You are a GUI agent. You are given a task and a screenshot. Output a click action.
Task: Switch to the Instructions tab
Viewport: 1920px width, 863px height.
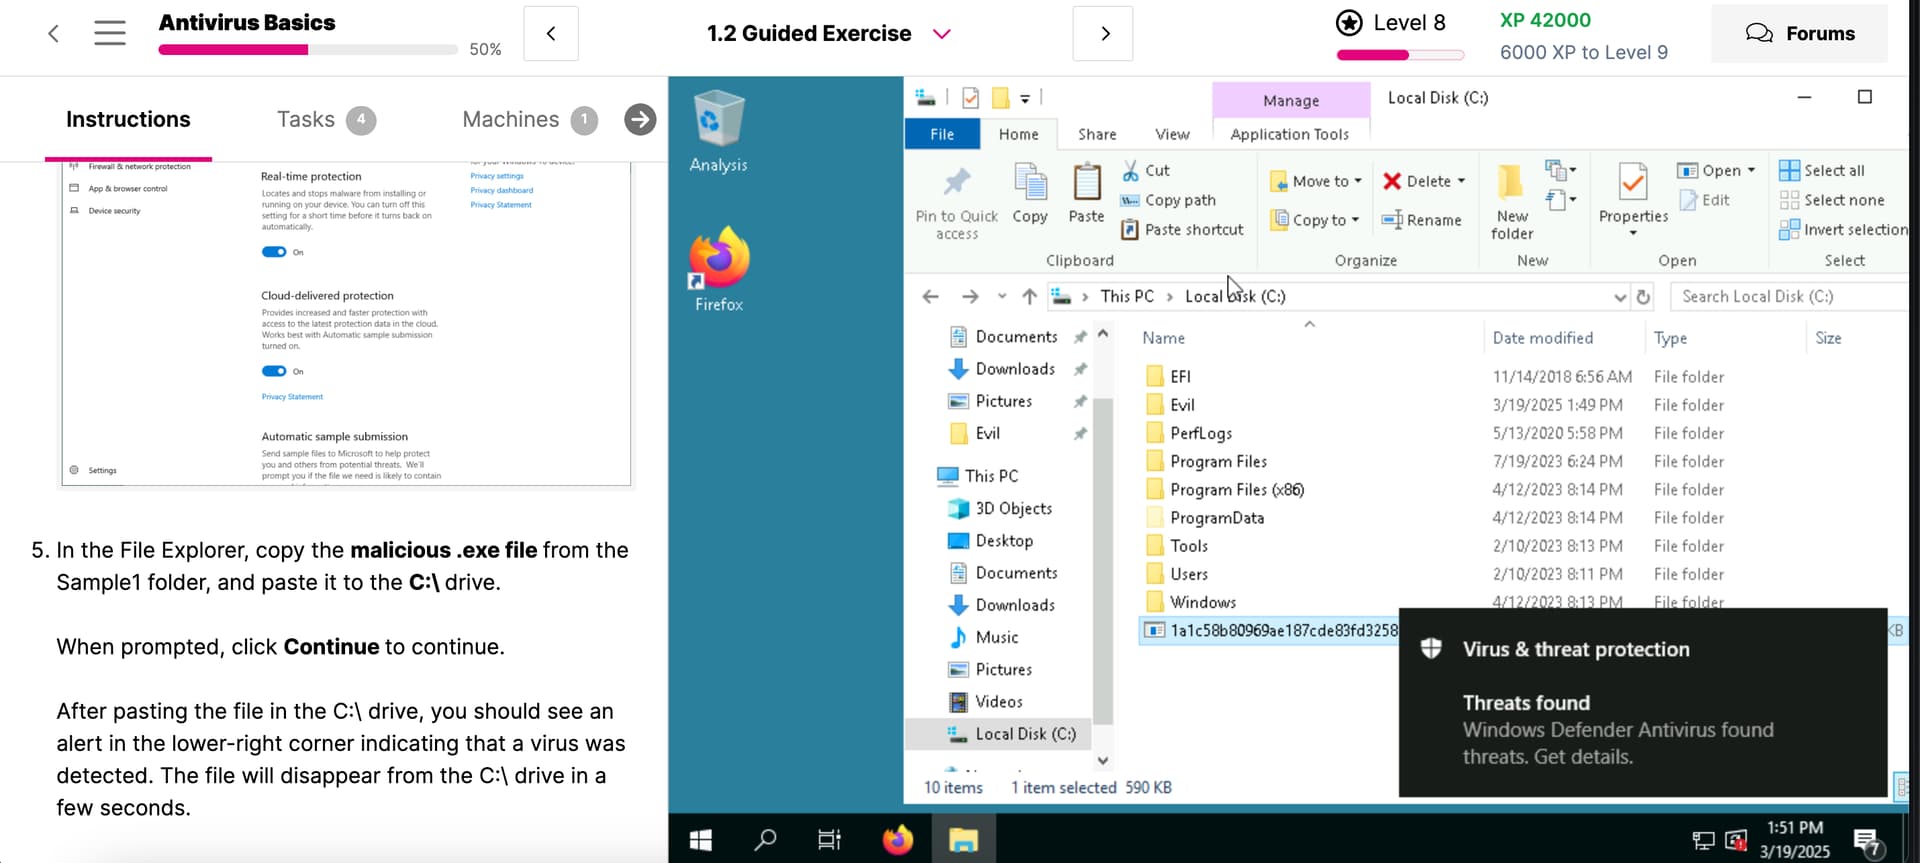click(128, 119)
